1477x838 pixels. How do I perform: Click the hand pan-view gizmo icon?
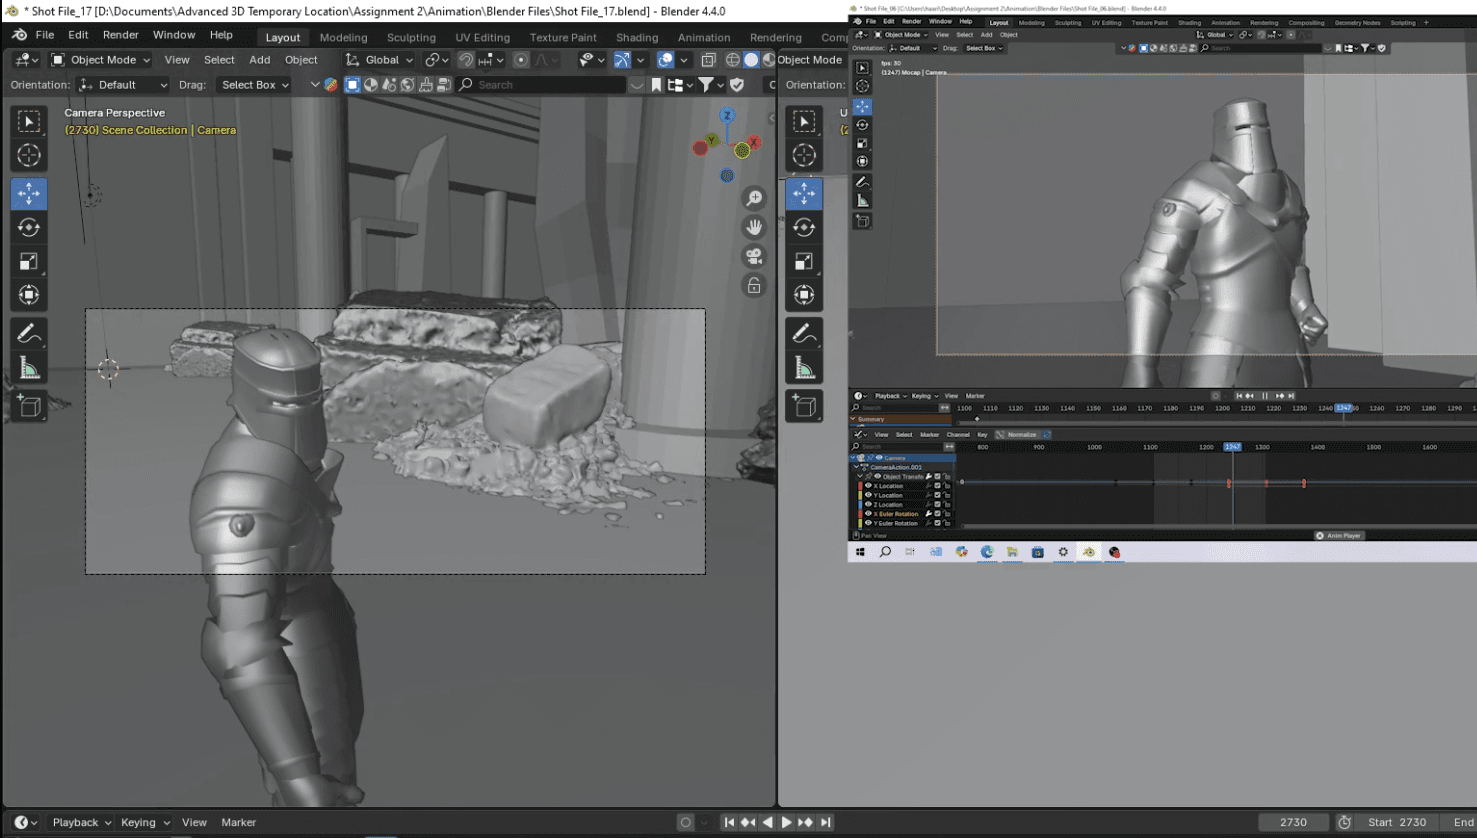coord(754,227)
